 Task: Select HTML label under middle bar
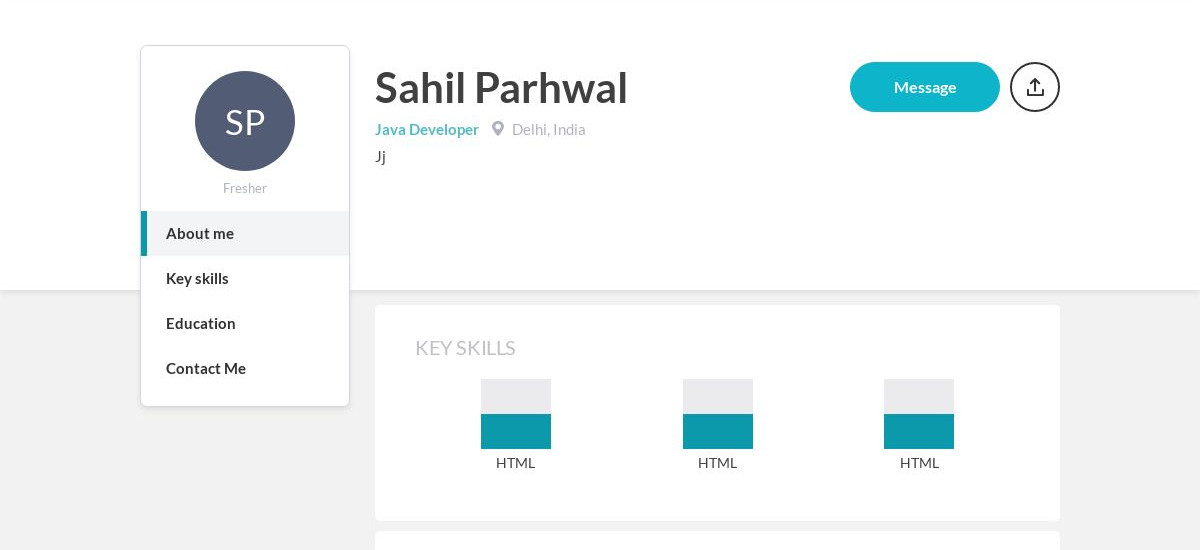pyautogui.click(x=718, y=463)
